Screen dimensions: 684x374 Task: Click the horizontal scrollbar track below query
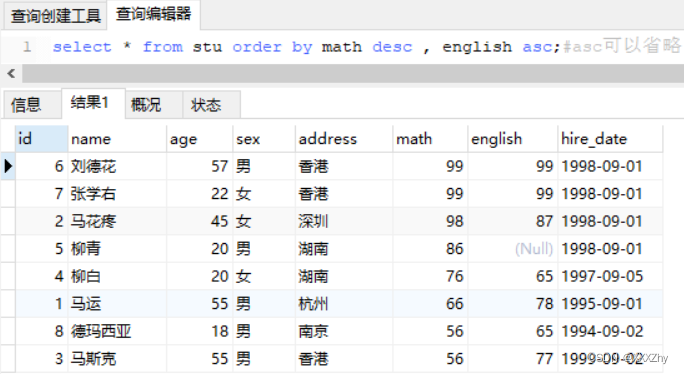(352, 73)
